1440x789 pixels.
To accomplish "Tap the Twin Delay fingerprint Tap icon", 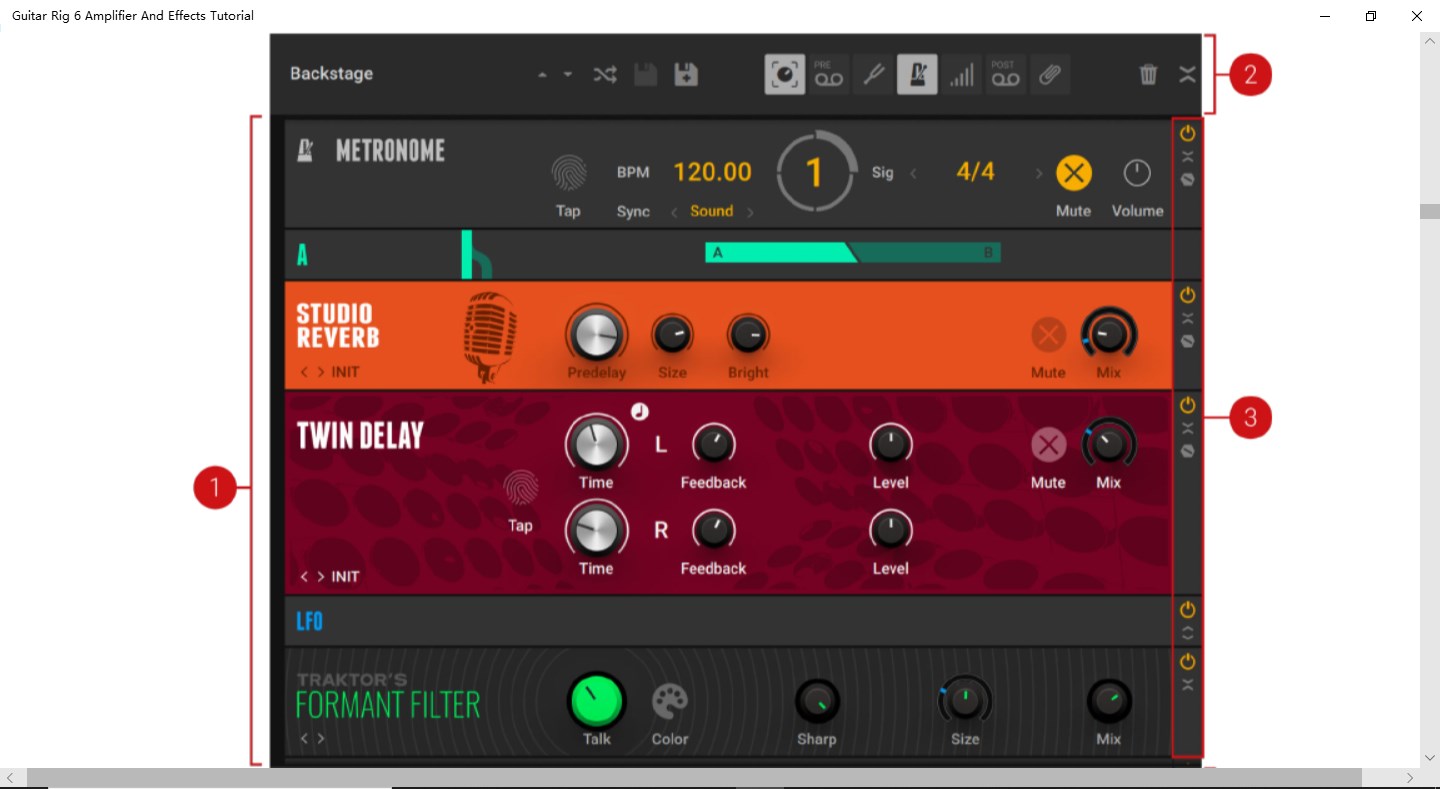I will click(x=520, y=488).
